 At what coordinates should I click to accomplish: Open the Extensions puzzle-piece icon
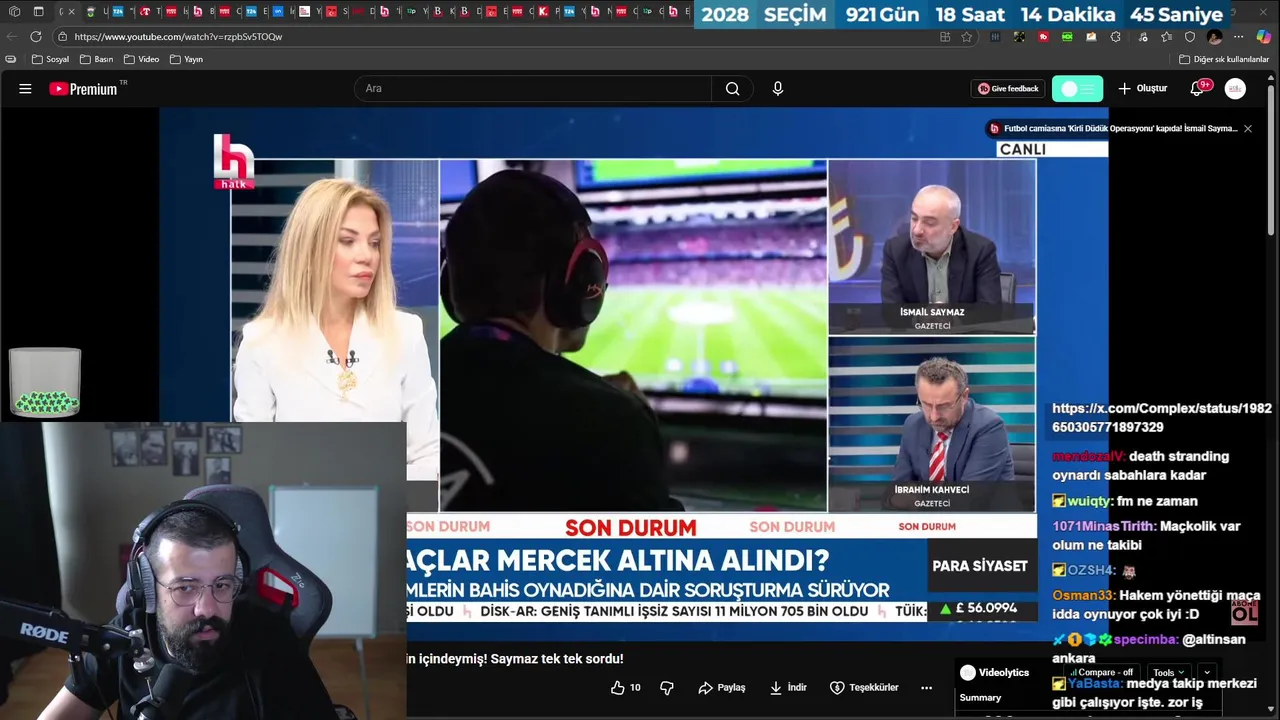(x=1116, y=37)
